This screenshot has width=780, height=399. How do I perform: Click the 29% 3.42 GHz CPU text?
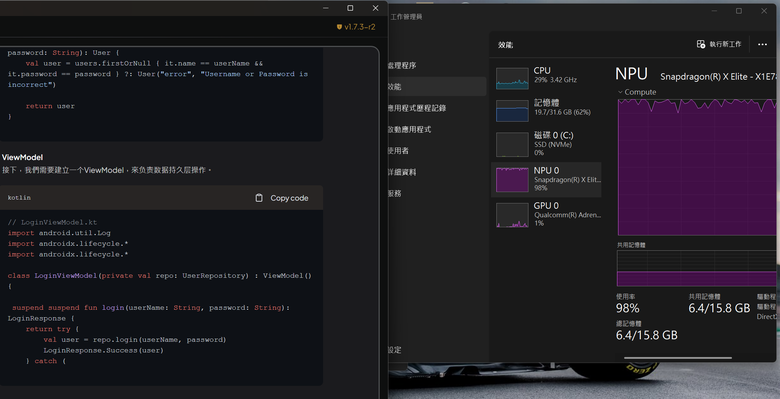[x=555, y=80]
